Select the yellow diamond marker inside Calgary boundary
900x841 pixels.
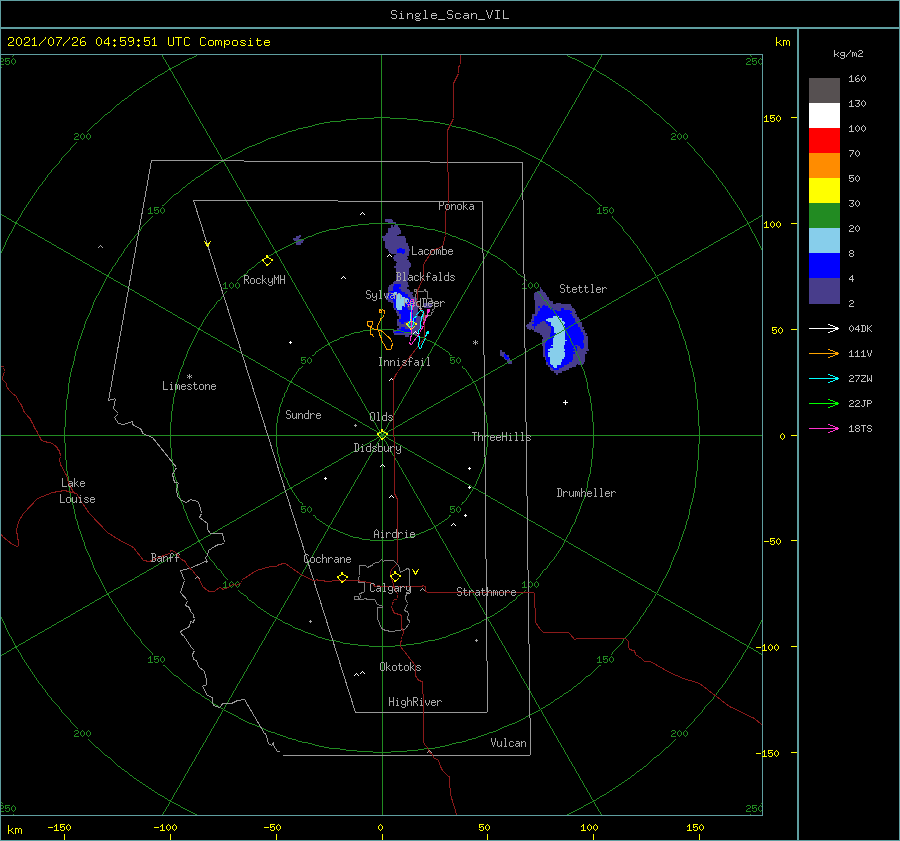click(395, 576)
